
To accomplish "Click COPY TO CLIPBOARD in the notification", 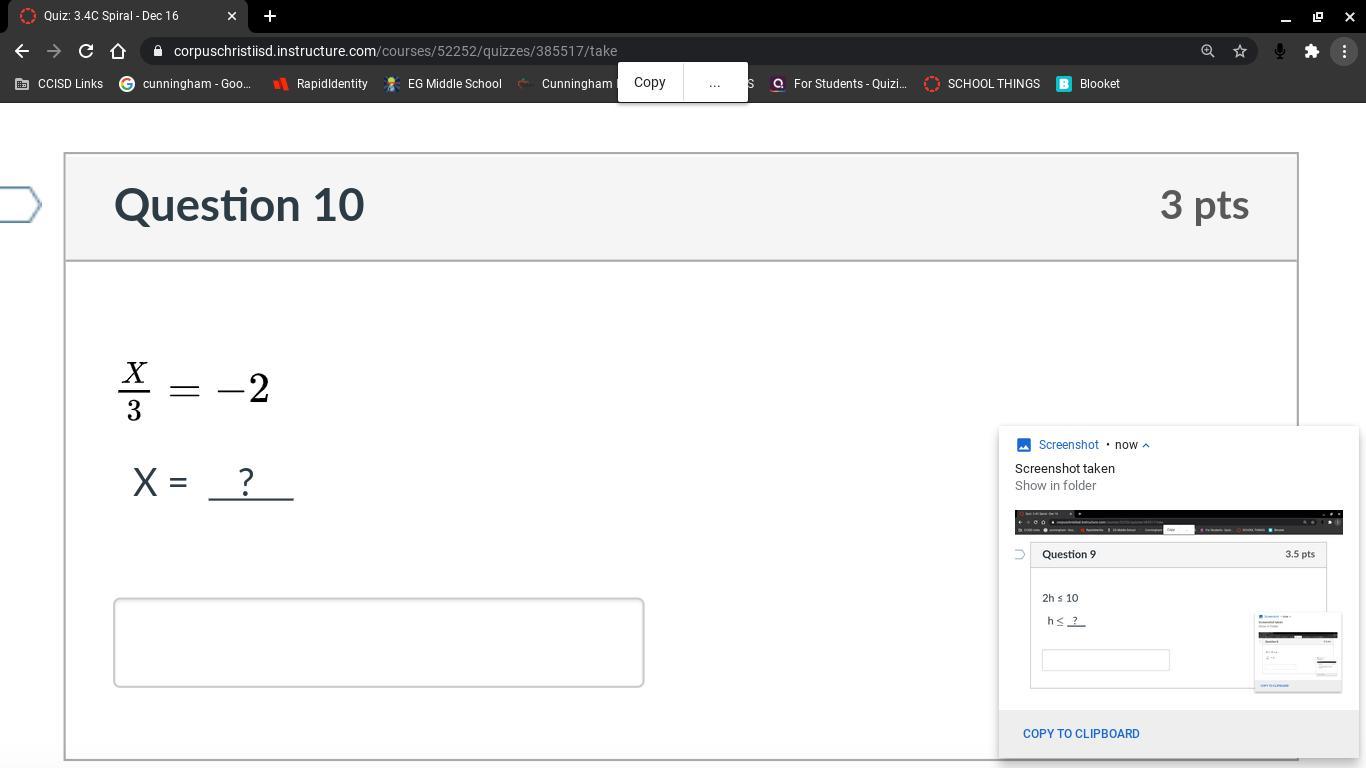I will pos(1081,733).
